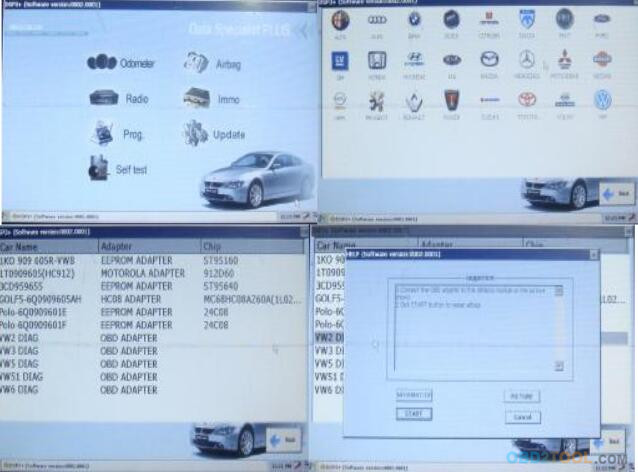The height and width of the screenshot is (472, 638).
Task: Select the 1T0909605(HC912) row
Action: click(152, 273)
